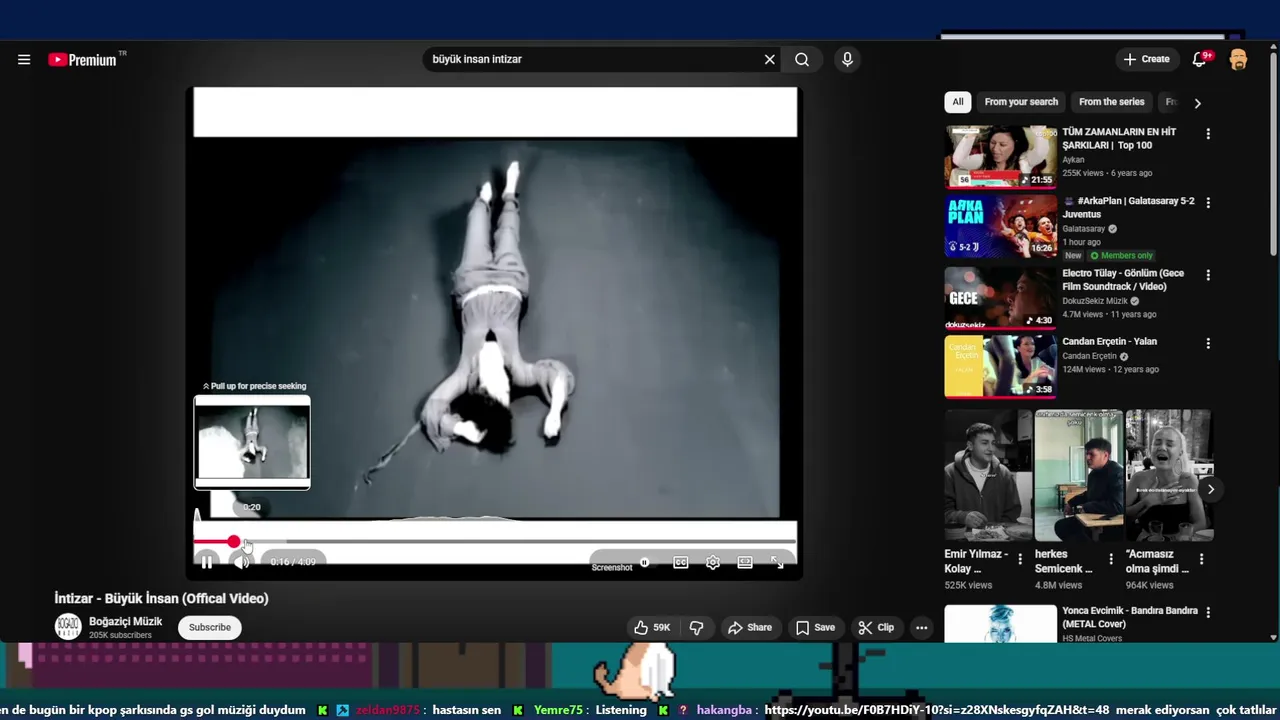
Task: Open "TÜM ZAMANLARIN EN HİT ŞARKILARI" thumbnail
Action: pos(1000,157)
